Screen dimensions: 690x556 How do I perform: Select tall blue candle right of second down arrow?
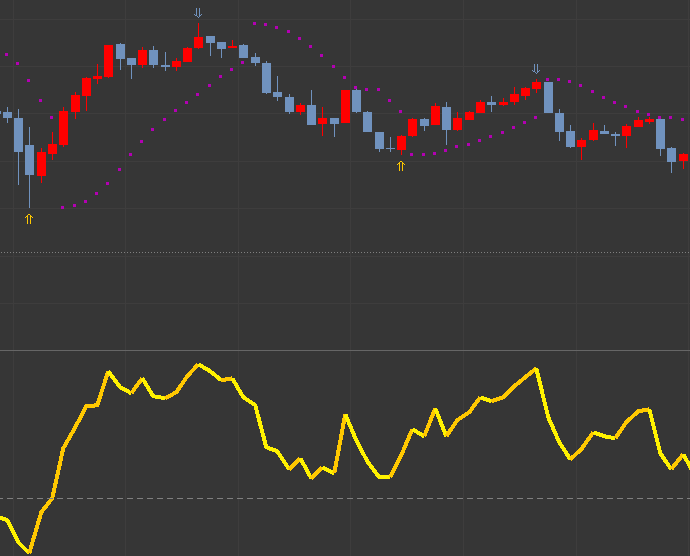pos(548,97)
